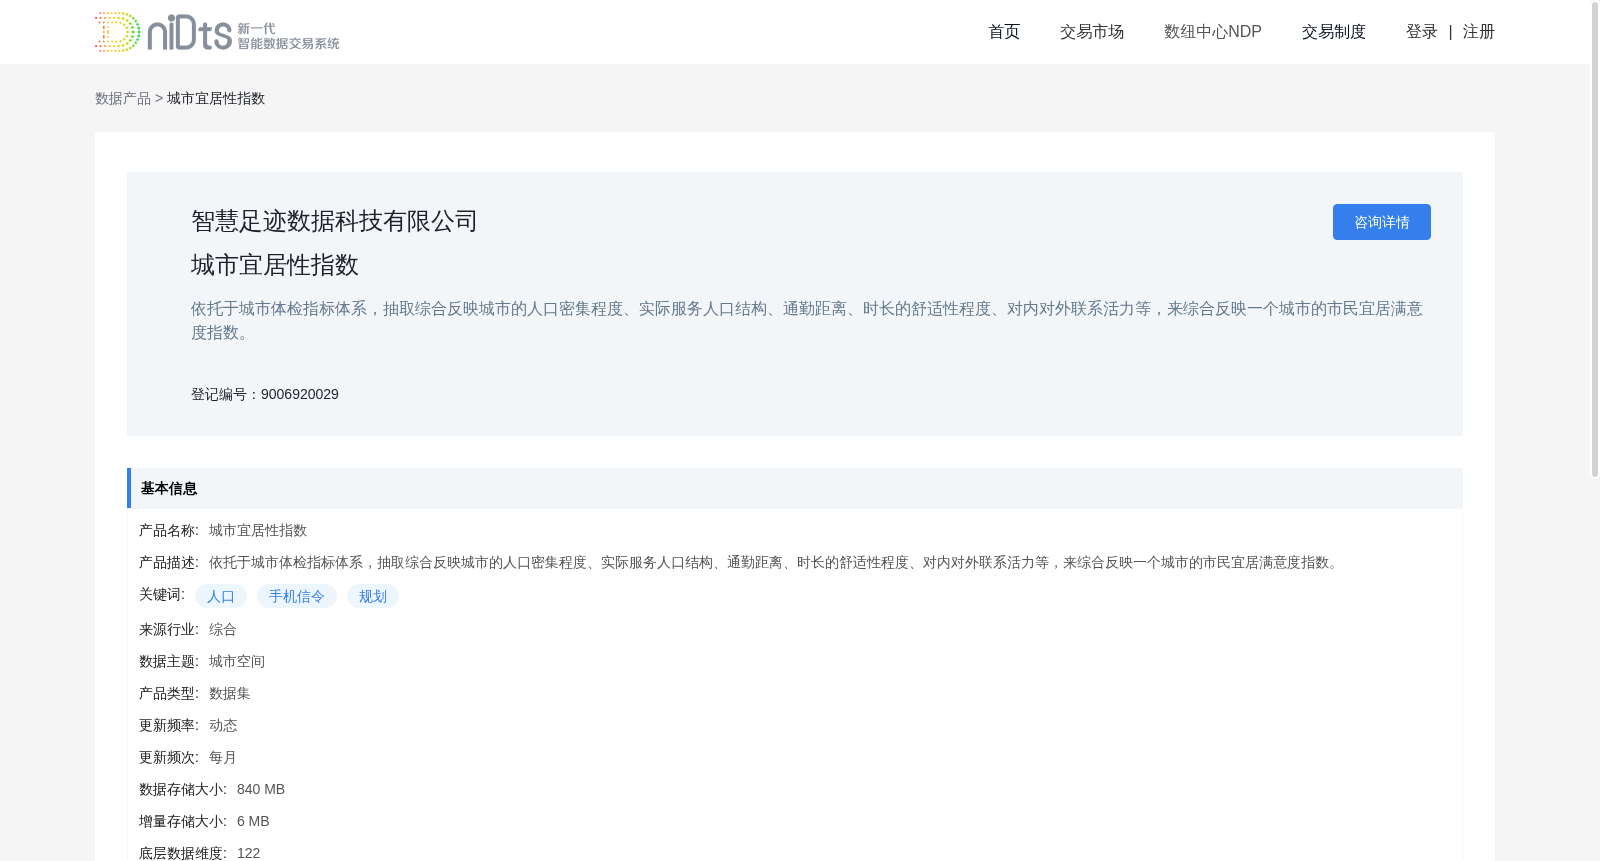Select the 规划 keyword tag
Image resolution: width=1600 pixels, height=861 pixels.
click(373, 596)
